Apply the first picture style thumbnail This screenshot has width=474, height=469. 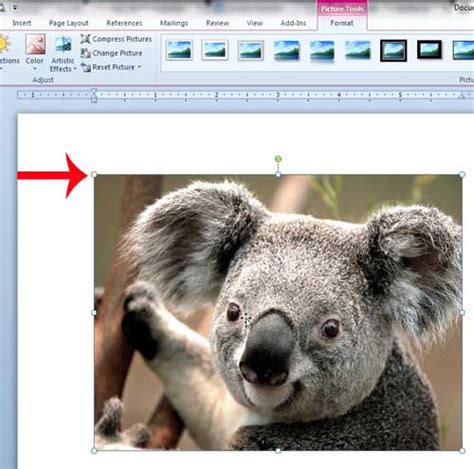pos(179,50)
